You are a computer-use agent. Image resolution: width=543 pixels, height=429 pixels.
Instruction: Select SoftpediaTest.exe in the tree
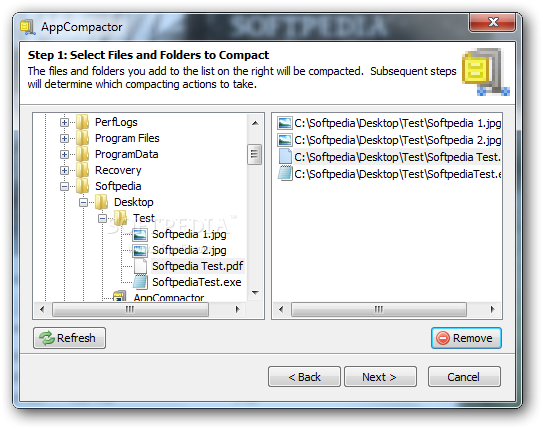pyautogui.click(x=197, y=282)
